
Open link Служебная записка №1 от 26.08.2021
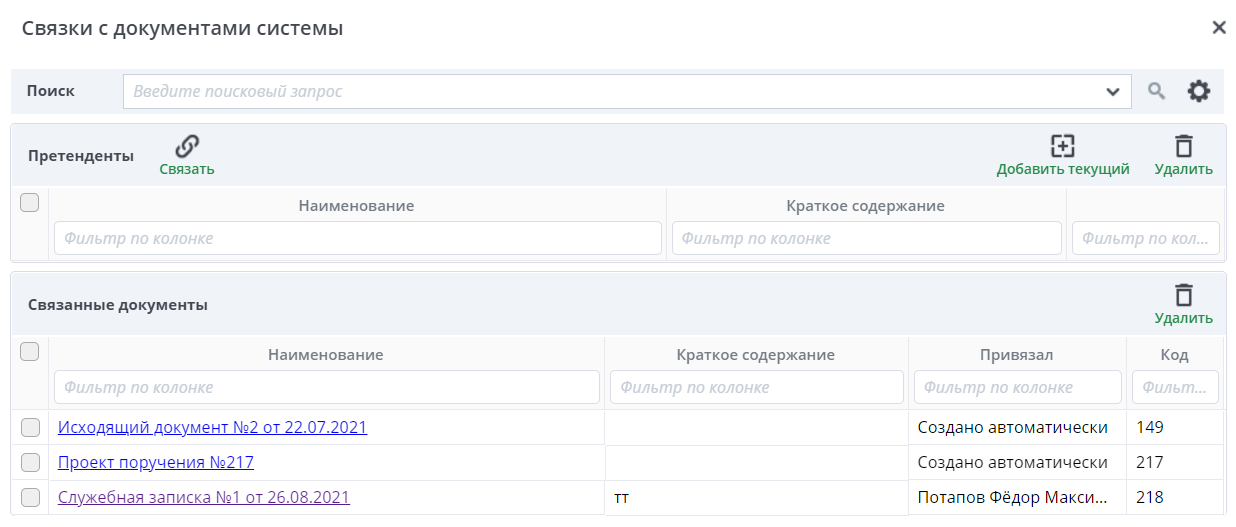pos(204,497)
